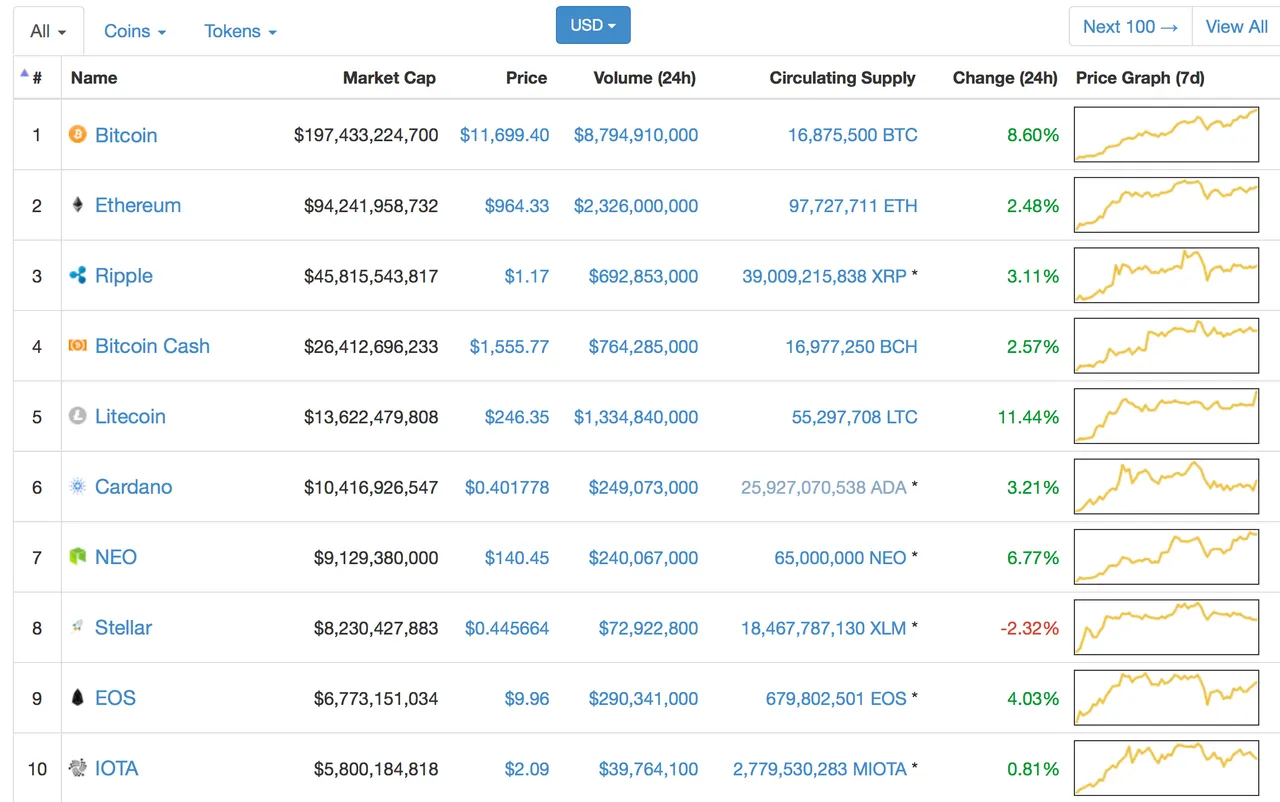Click EOS price $9.96
The width and height of the screenshot is (1280, 802).
pyautogui.click(x=527, y=698)
